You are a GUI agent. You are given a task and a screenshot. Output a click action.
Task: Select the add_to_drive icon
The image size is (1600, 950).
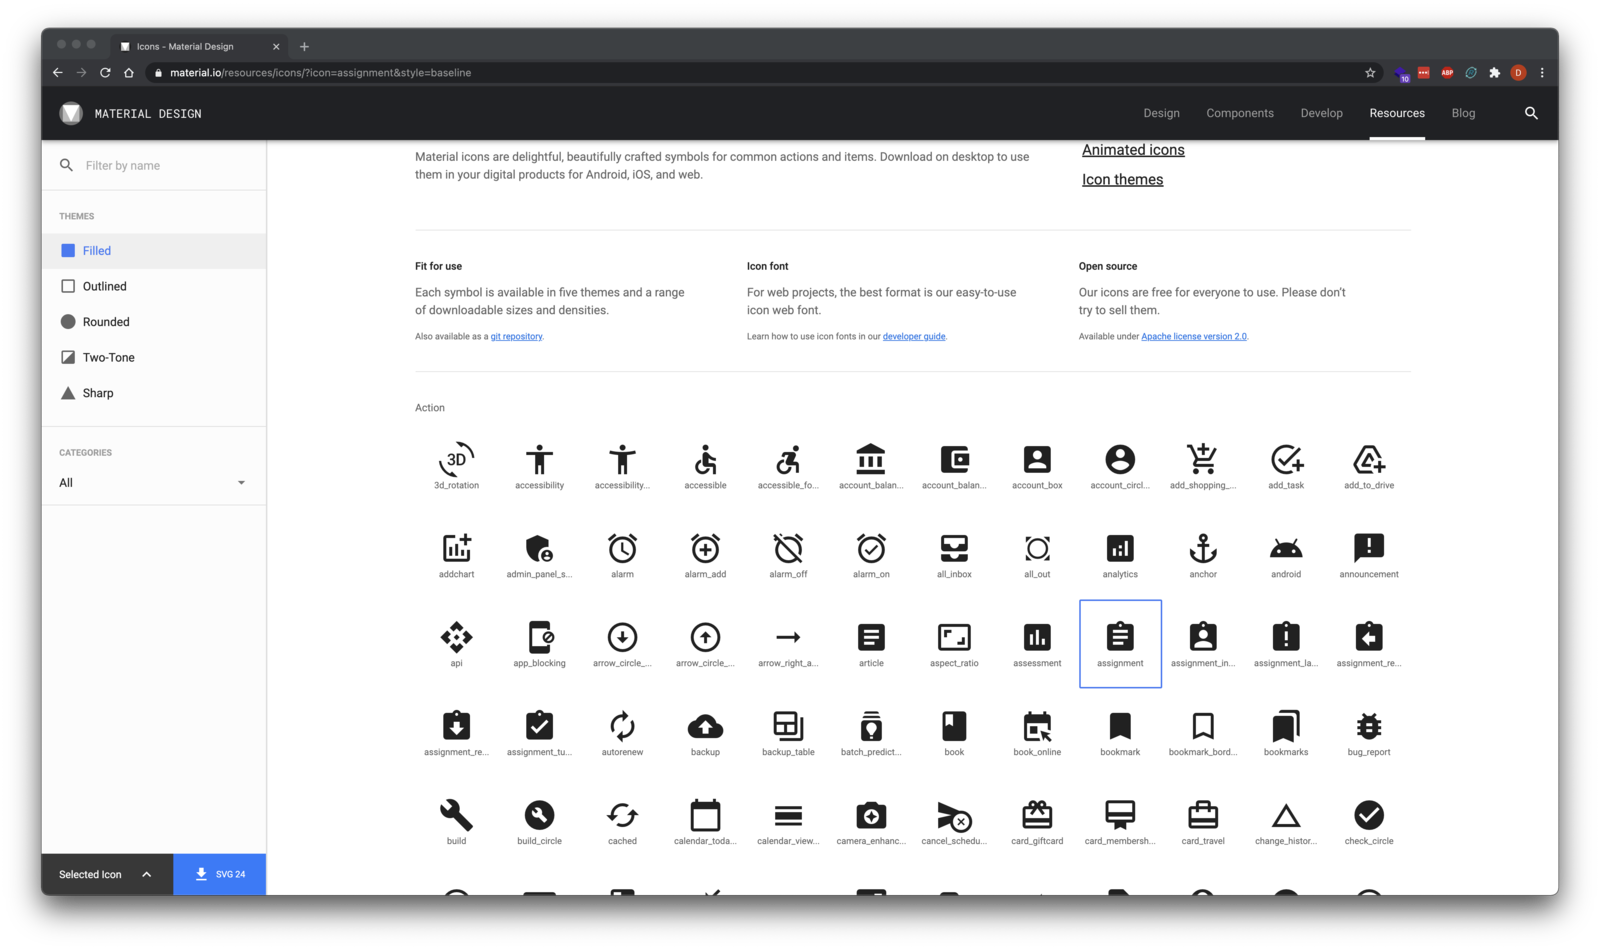pyautogui.click(x=1369, y=459)
